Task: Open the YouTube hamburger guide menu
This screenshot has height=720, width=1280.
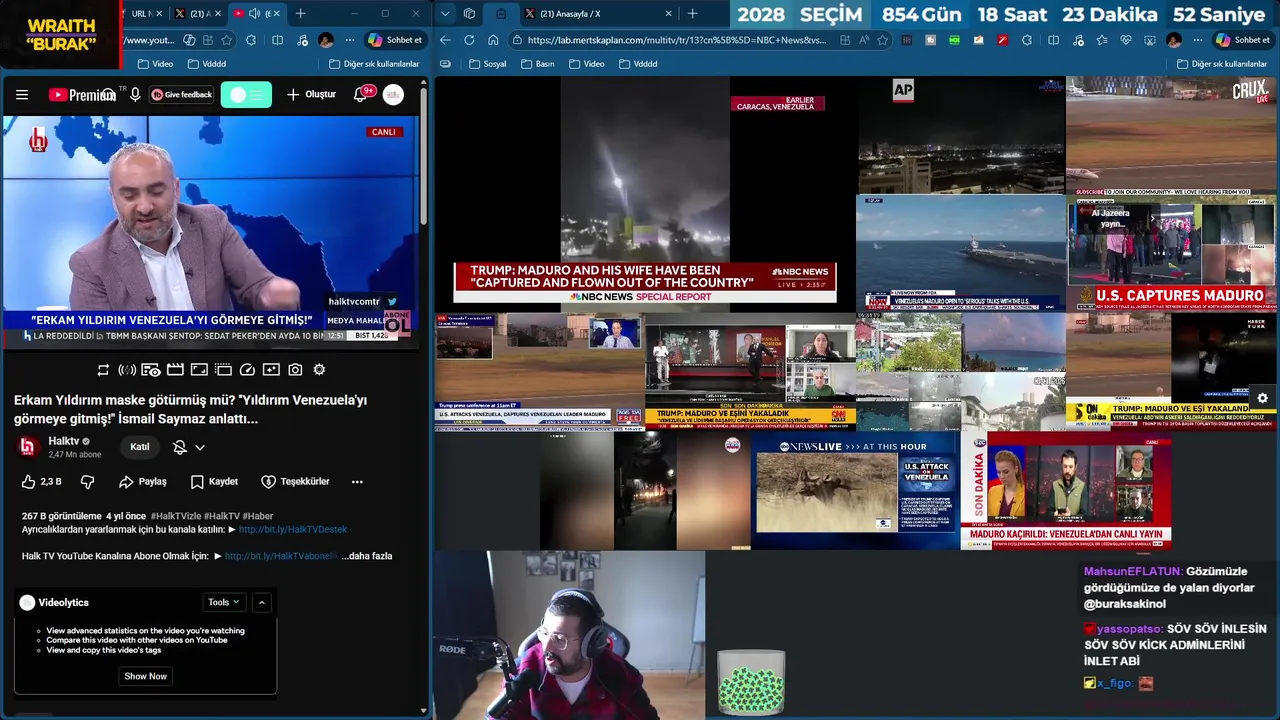Action: point(22,95)
